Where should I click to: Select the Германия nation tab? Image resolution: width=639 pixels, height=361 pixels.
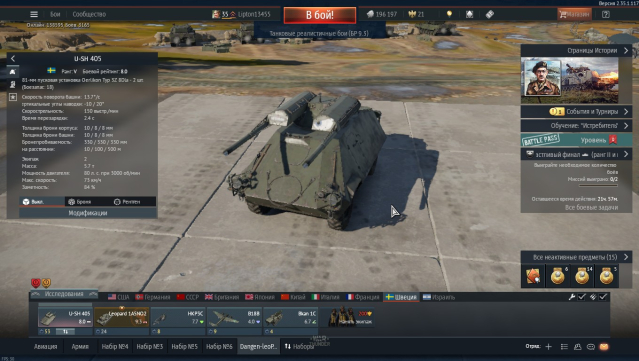click(x=153, y=297)
